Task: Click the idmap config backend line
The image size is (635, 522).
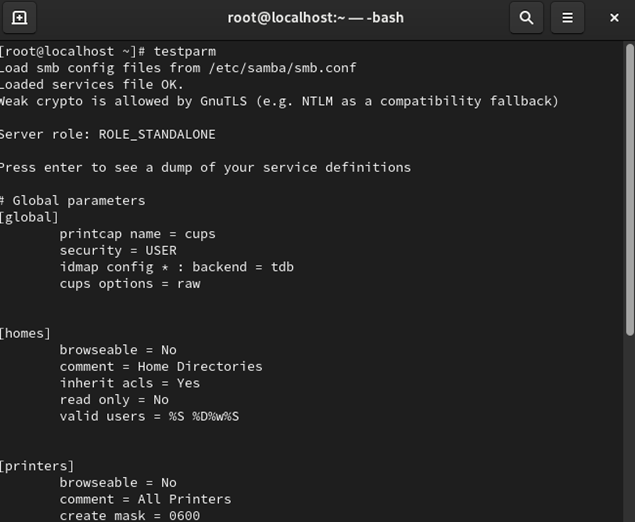Action: click(176, 267)
